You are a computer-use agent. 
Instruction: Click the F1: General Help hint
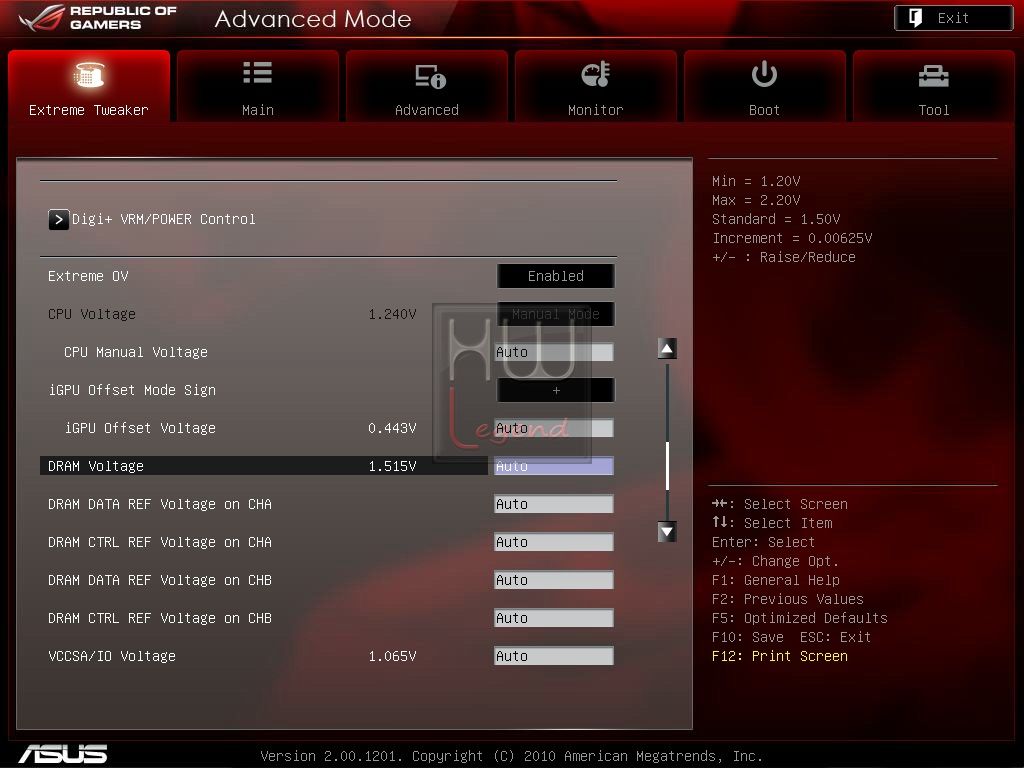(776, 580)
